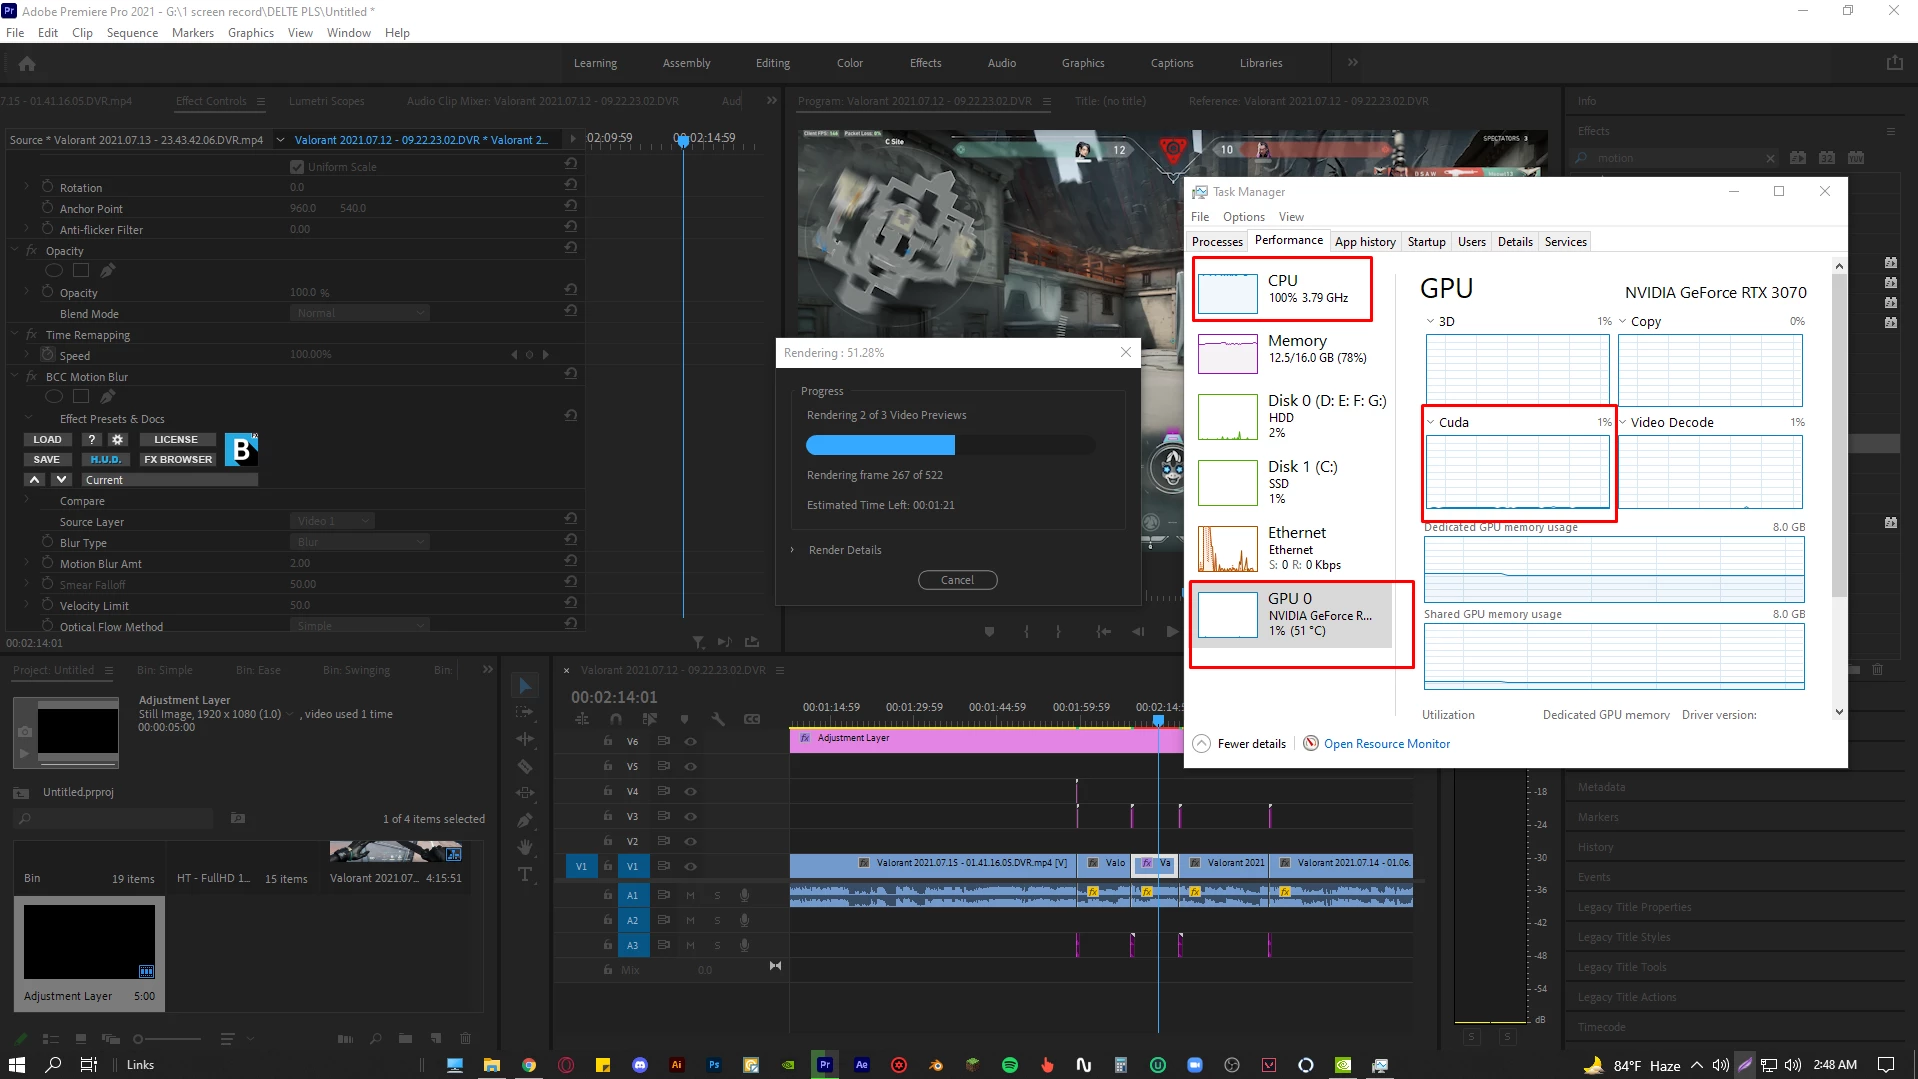Screen dimensions: 1918x1079
Task: Click the BCC Boris FX logo
Action: point(241,450)
